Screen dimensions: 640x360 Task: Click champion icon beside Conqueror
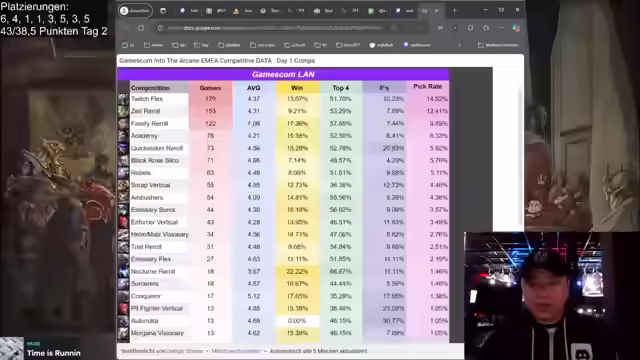(123, 296)
